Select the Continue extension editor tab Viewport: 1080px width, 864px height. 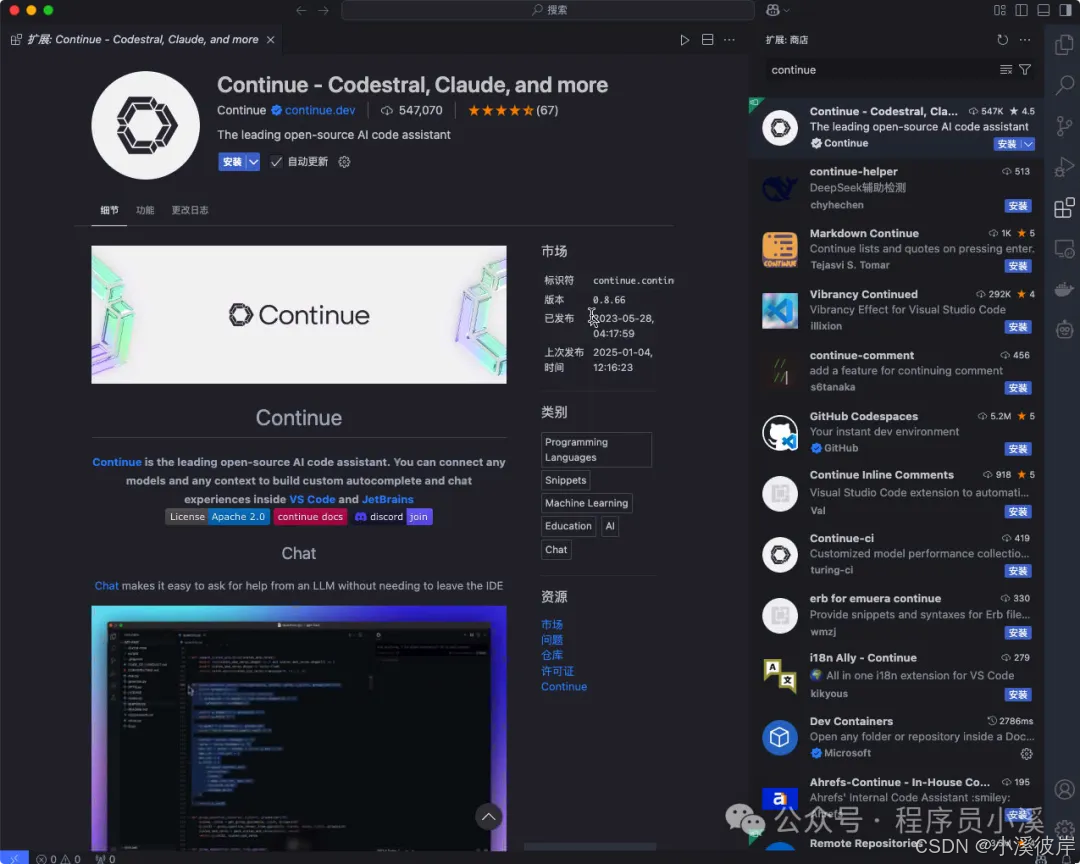pyautogui.click(x=143, y=40)
